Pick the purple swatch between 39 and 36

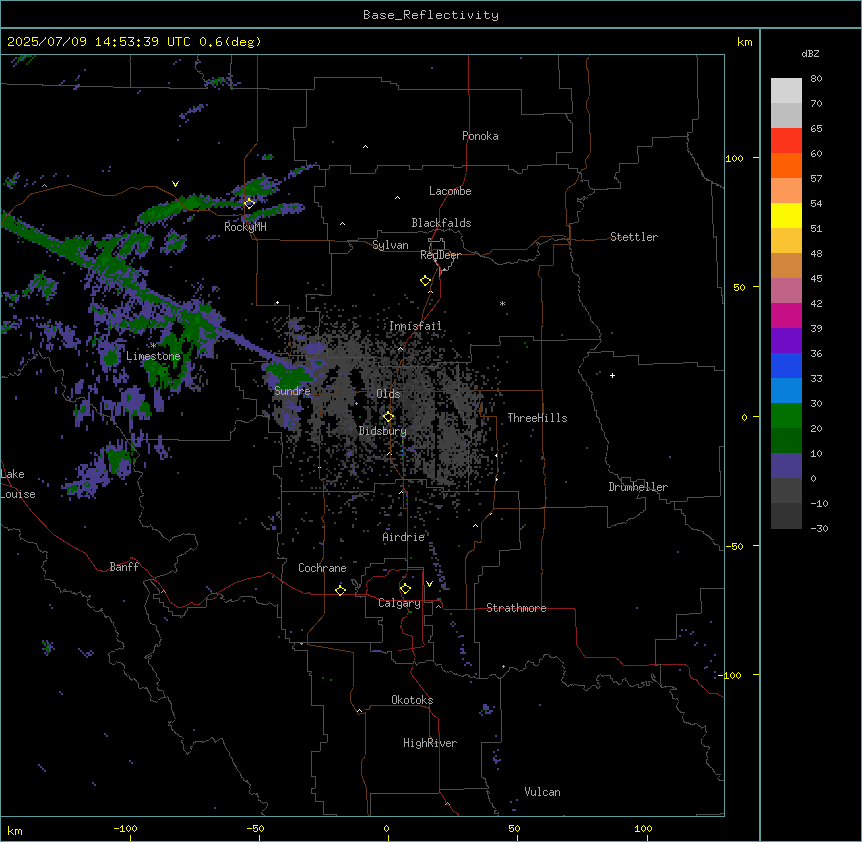(x=786, y=341)
